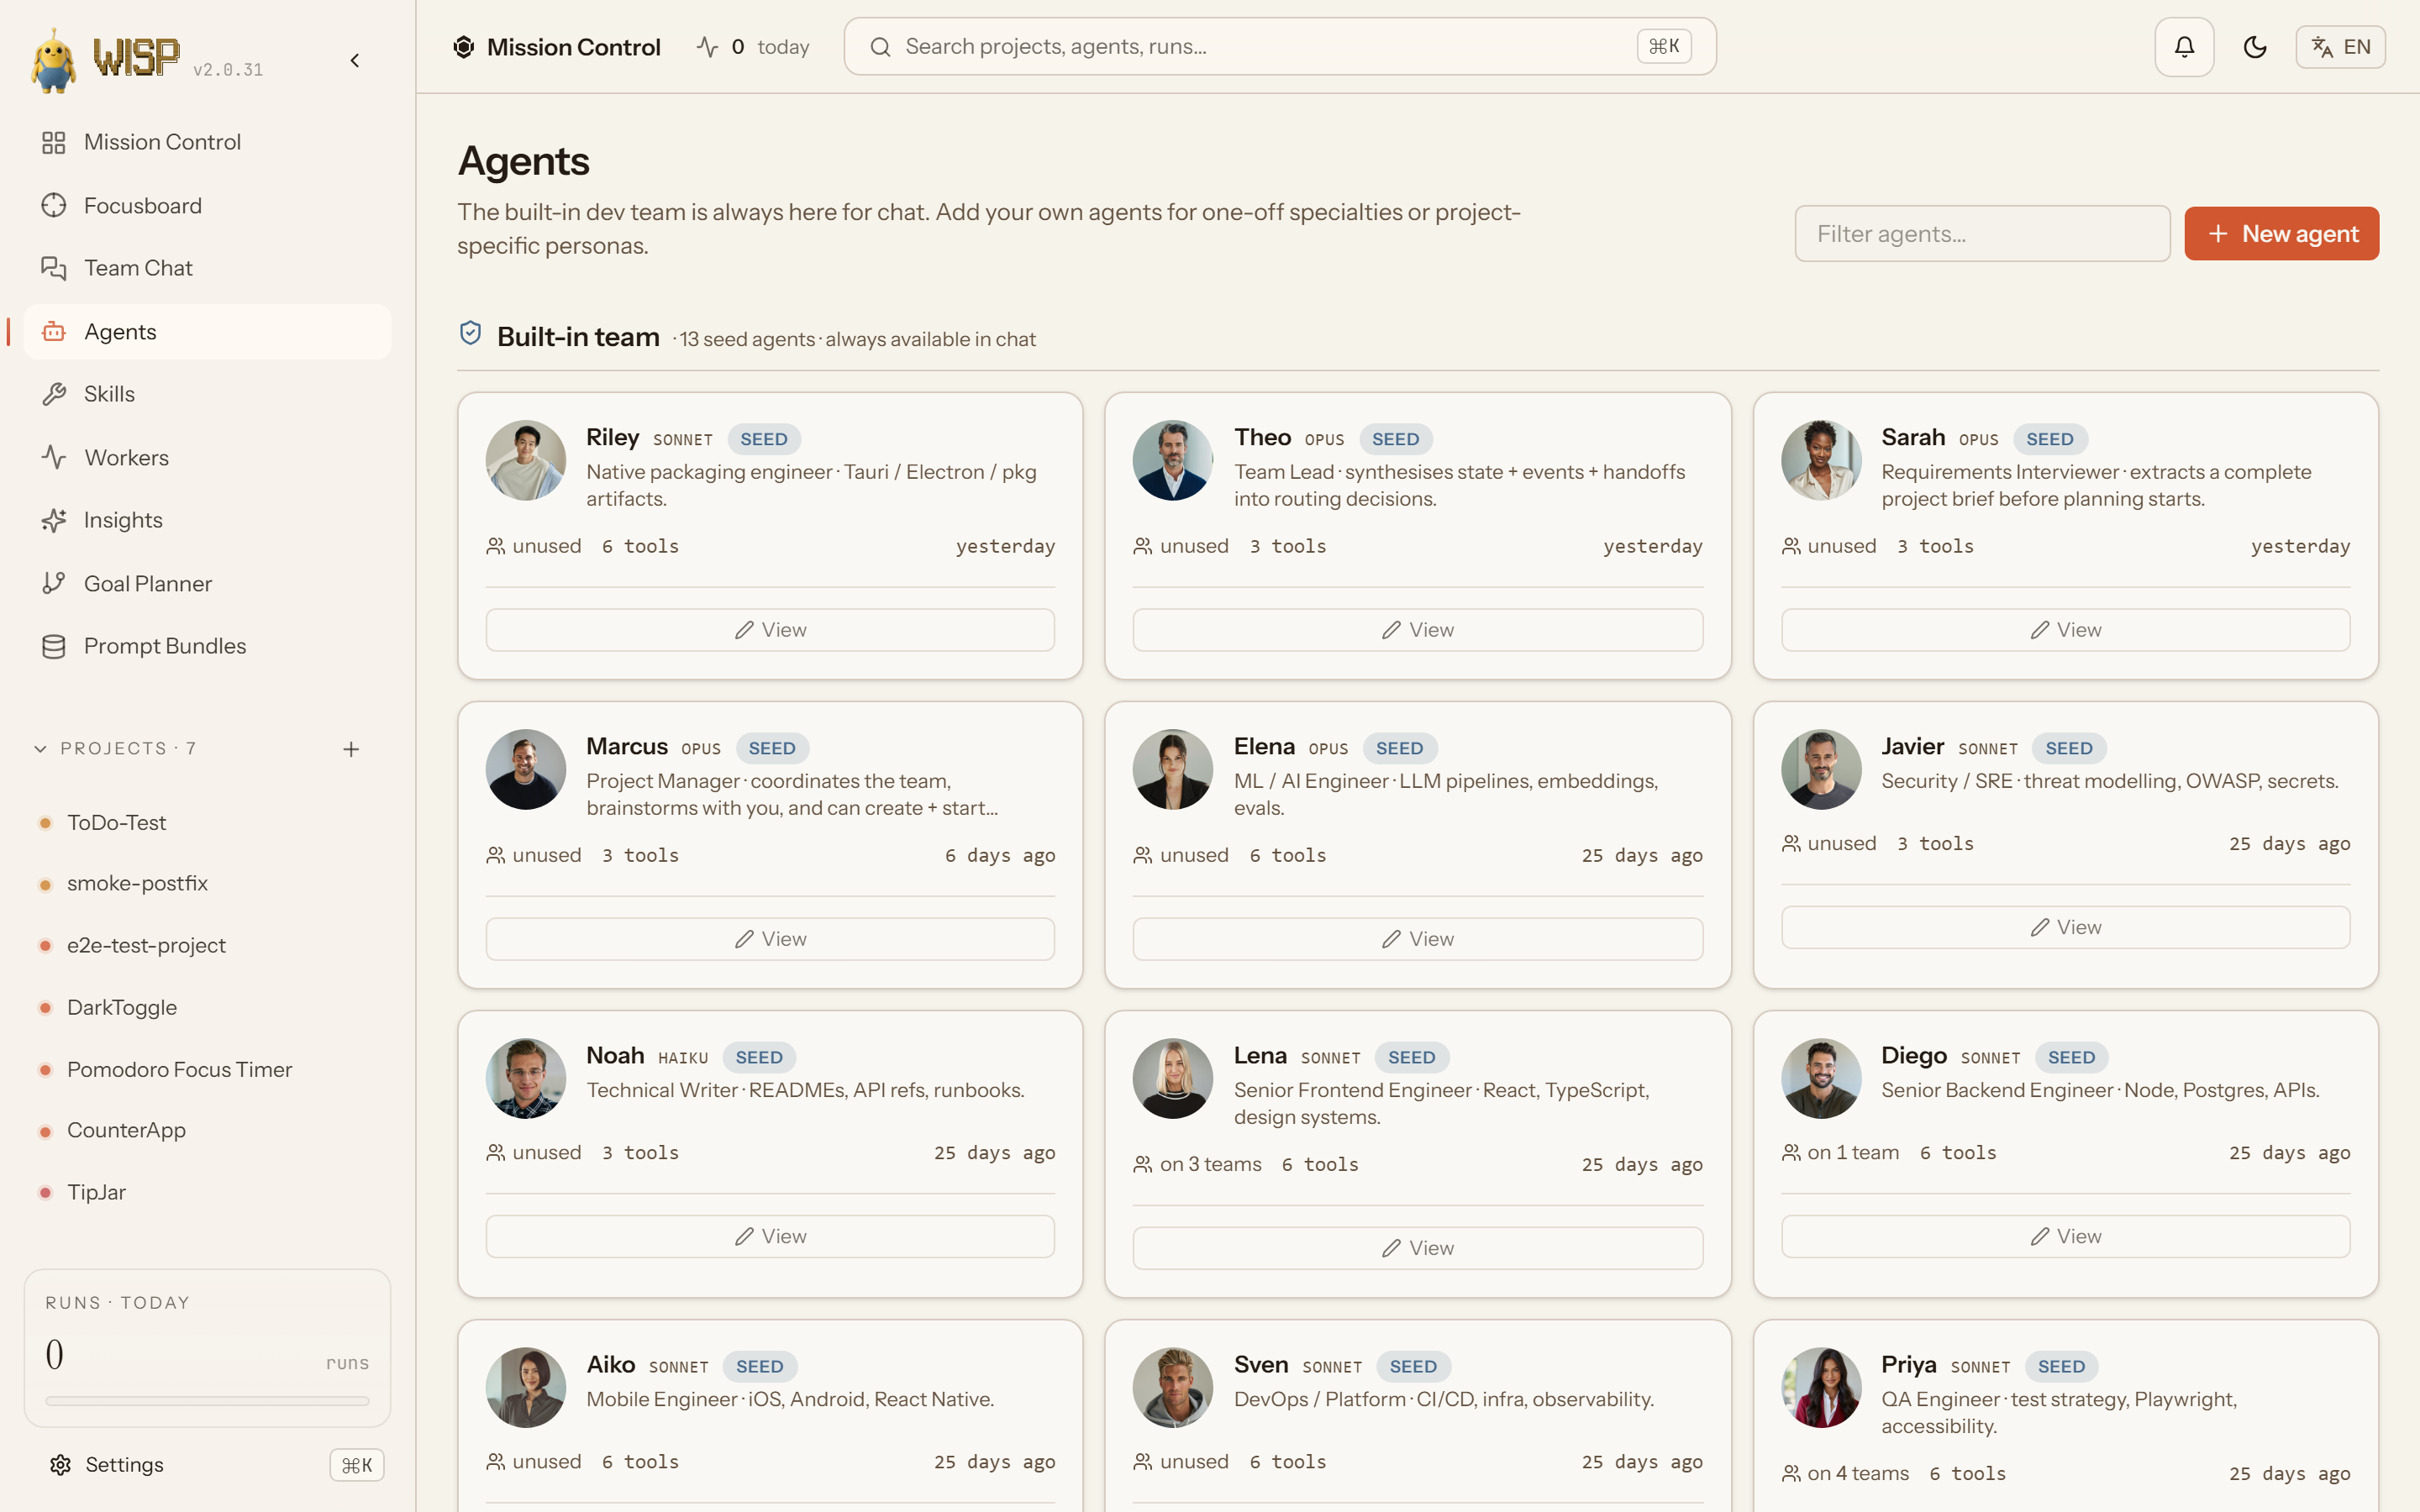Image resolution: width=2420 pixels, height=1512 pixels.
Task: Click Theo's avatar photo
Action: [x=1173, y=460]
